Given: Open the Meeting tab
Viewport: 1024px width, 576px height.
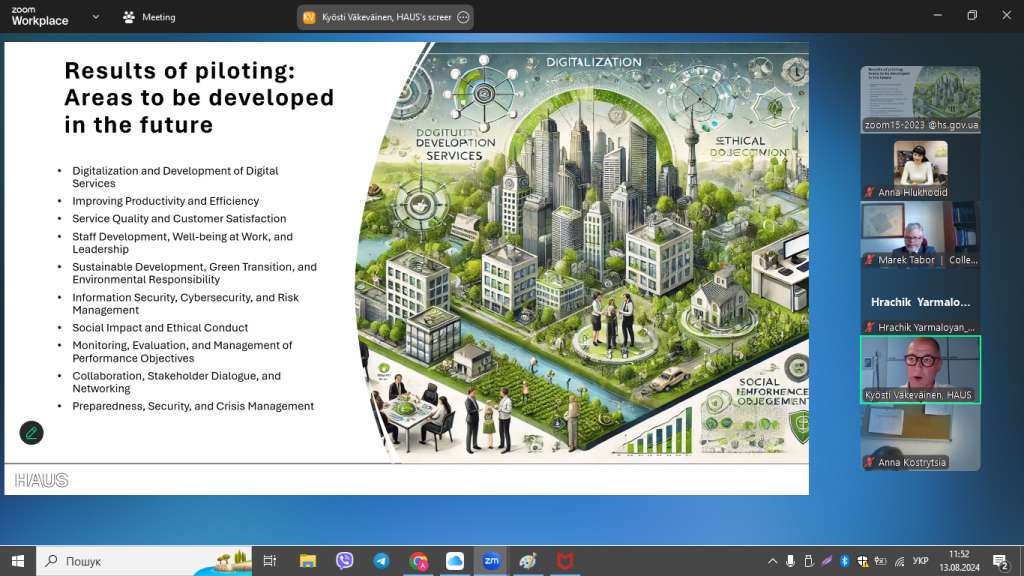Looking at the screenshot, I should coord(148,17).
